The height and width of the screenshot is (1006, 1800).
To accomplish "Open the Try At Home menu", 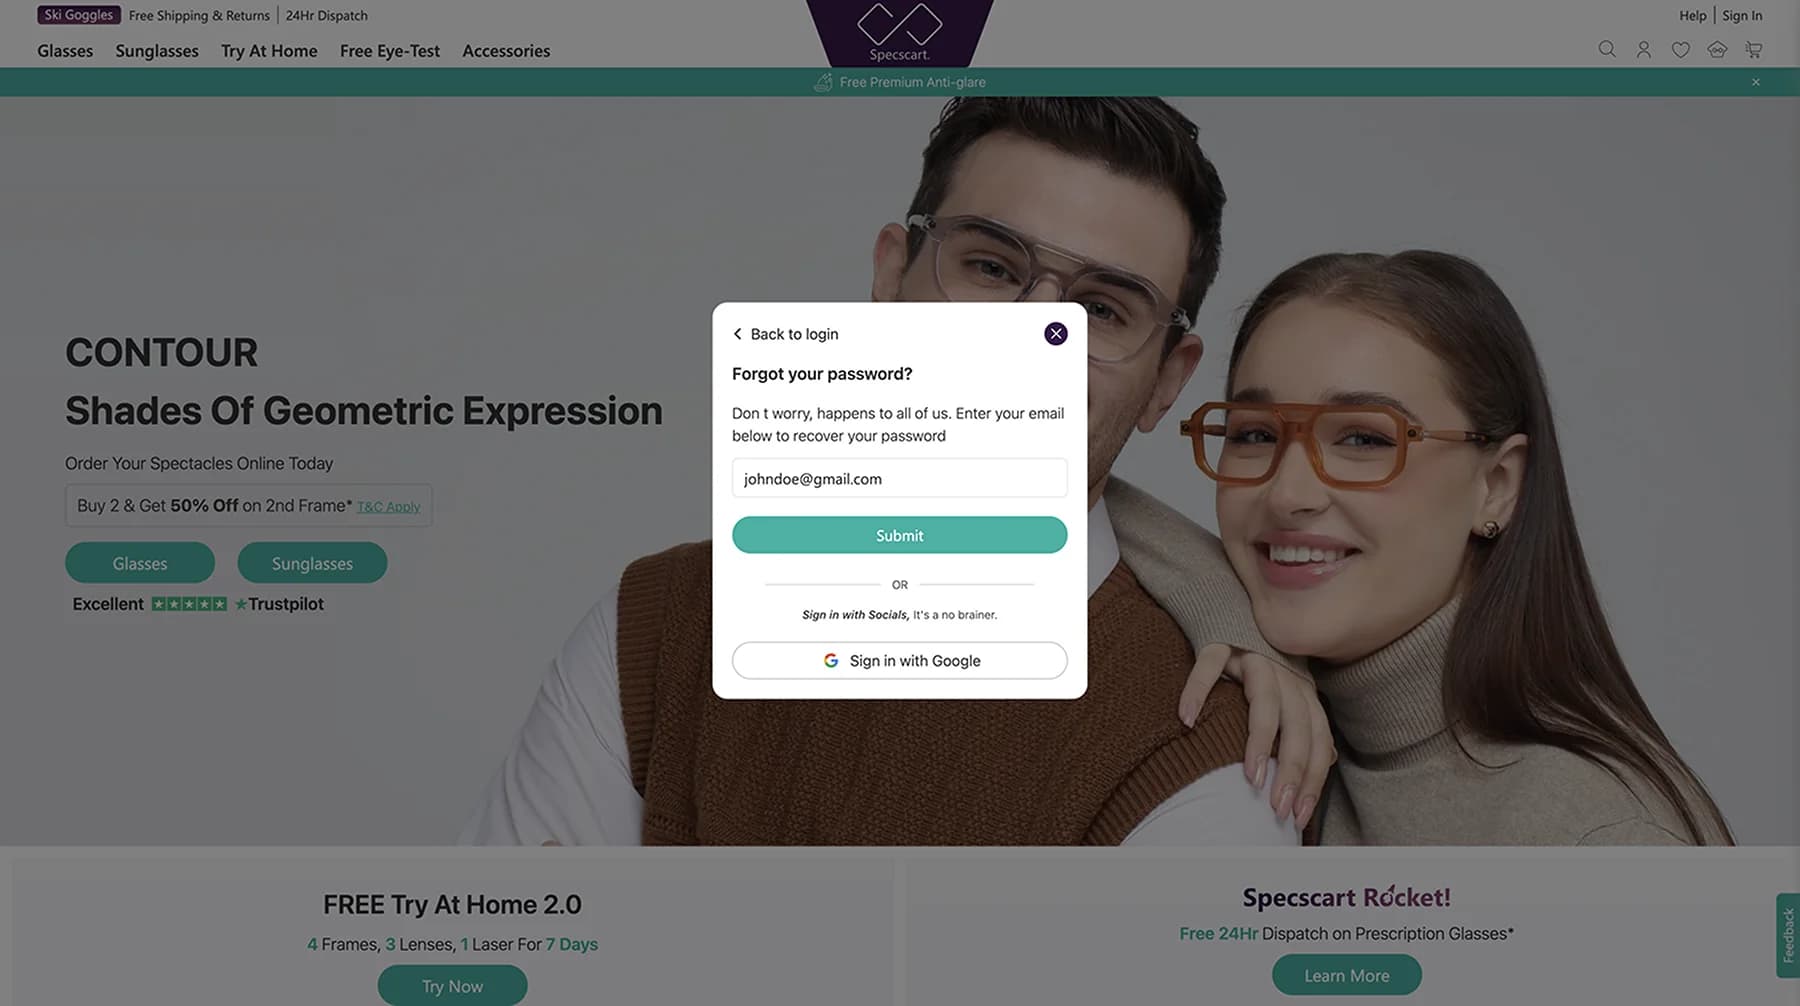I will click(x=269, y=51).
